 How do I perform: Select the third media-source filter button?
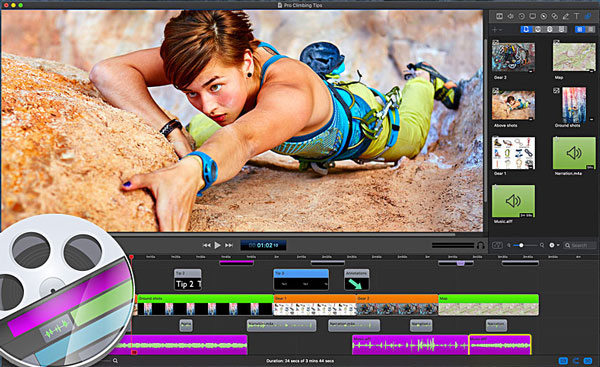pos(549,29)
